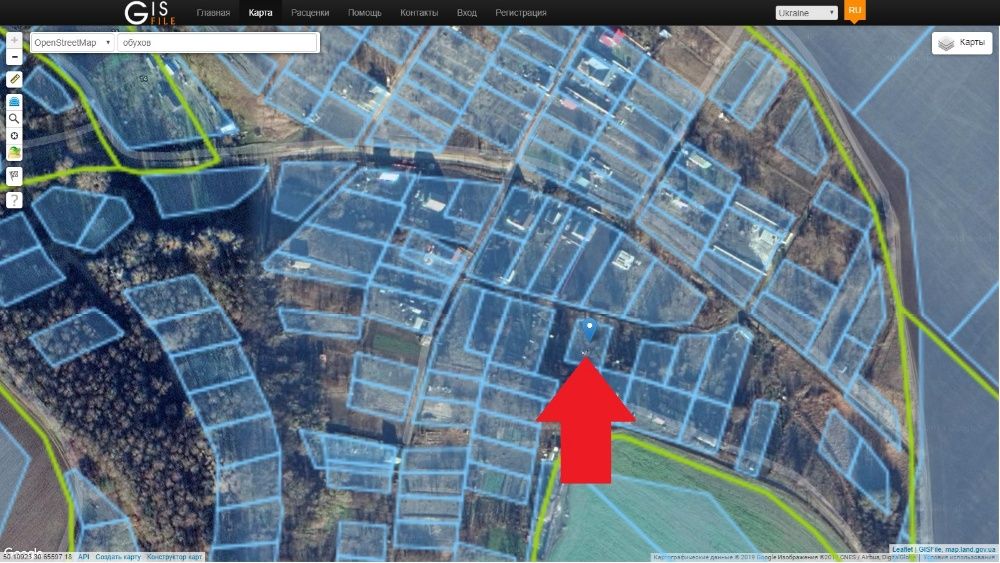
Task: Open the Карты layers panel
Action: point(962,43)
